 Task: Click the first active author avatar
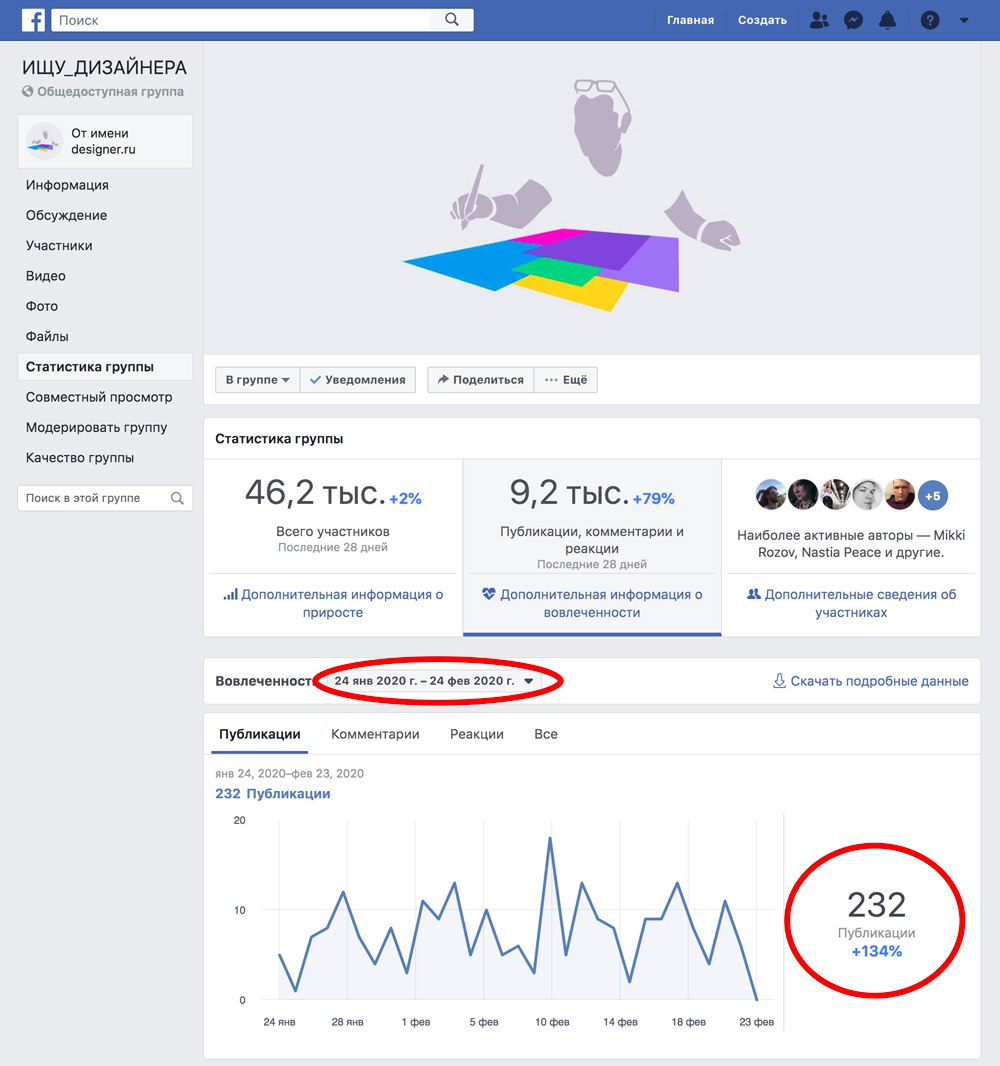[x=771, y=495]
